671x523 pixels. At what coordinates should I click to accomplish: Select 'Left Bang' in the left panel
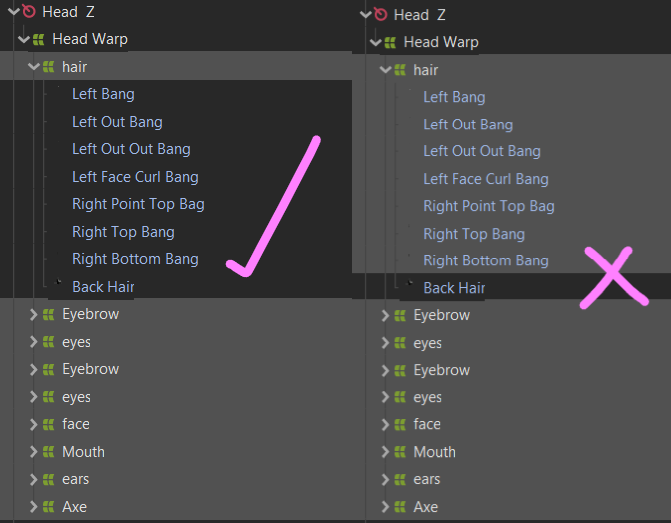coord(103,94)
